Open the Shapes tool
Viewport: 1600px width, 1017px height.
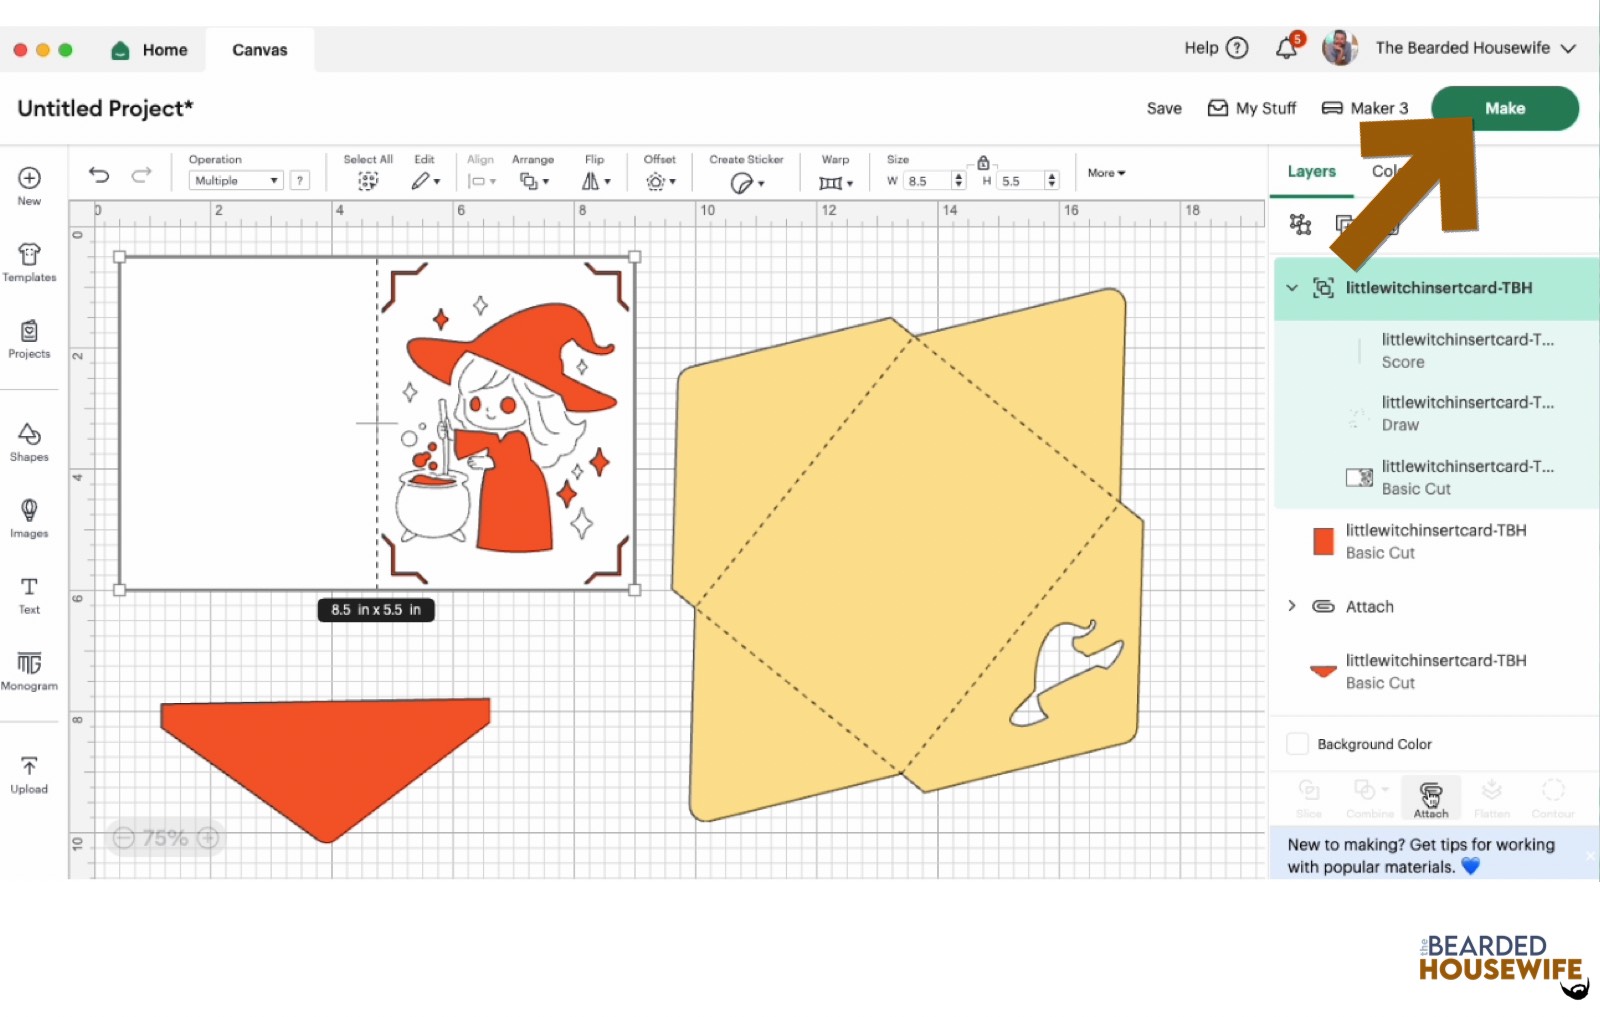[x=29, y=442]
